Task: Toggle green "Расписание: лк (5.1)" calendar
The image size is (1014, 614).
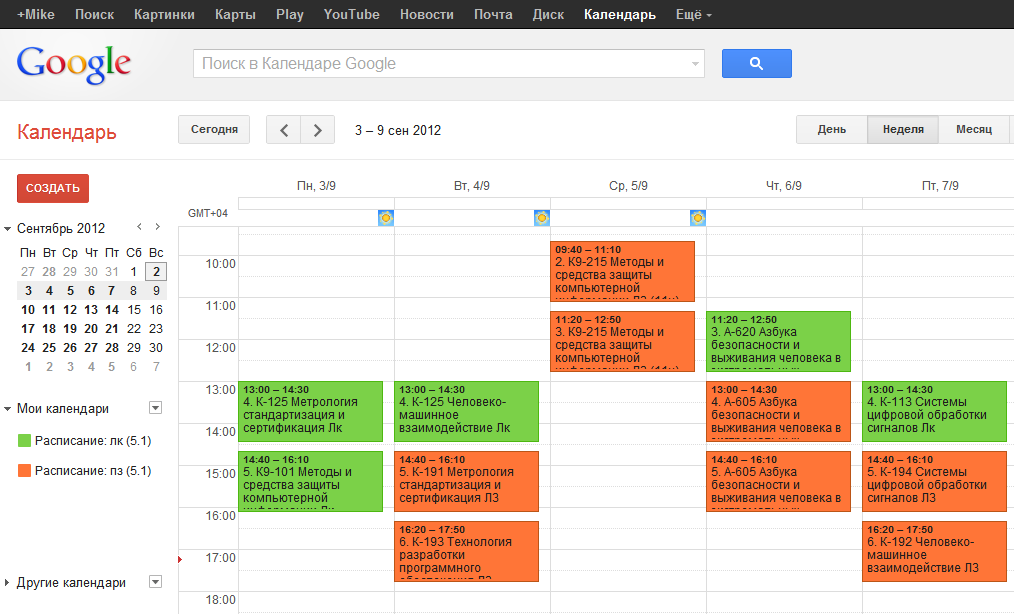Action: [25, 441]
